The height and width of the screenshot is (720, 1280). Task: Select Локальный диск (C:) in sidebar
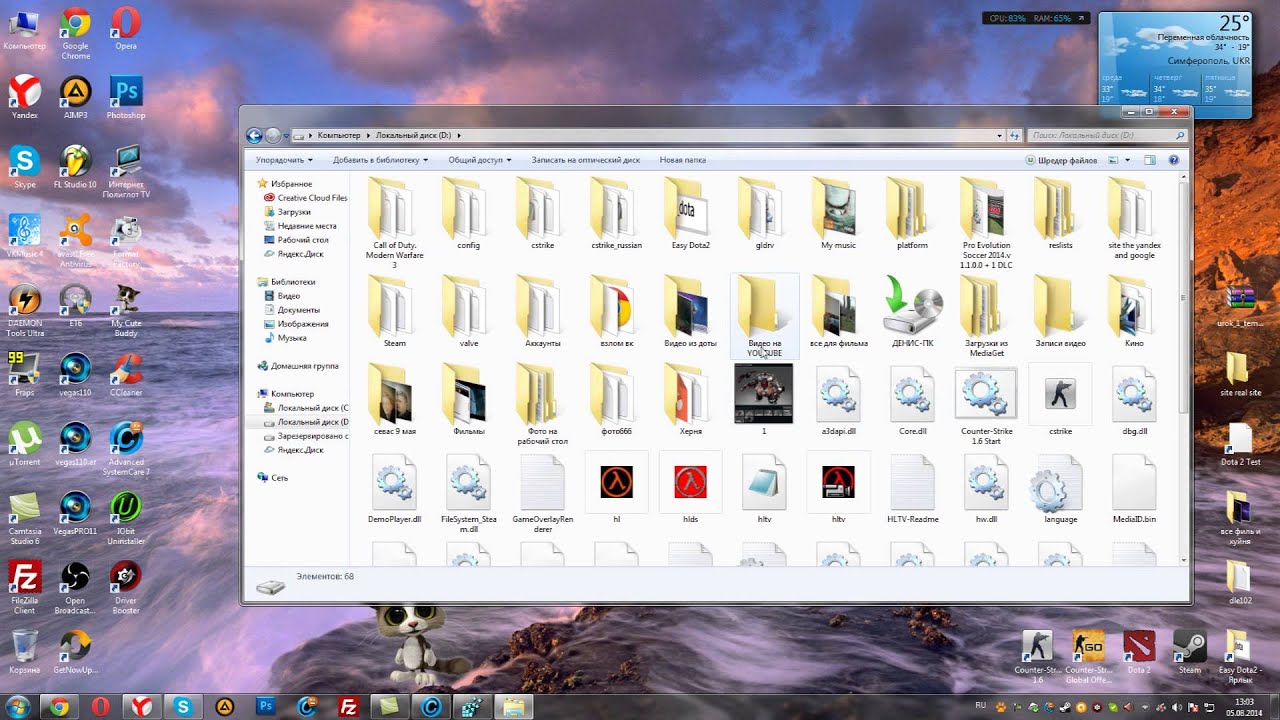click(x=306, y=408)
